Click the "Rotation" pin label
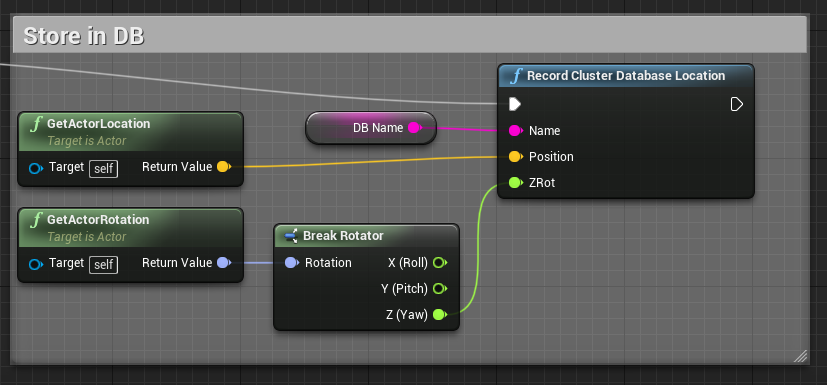This screenshot has width=827, height=385. point(328,263)
